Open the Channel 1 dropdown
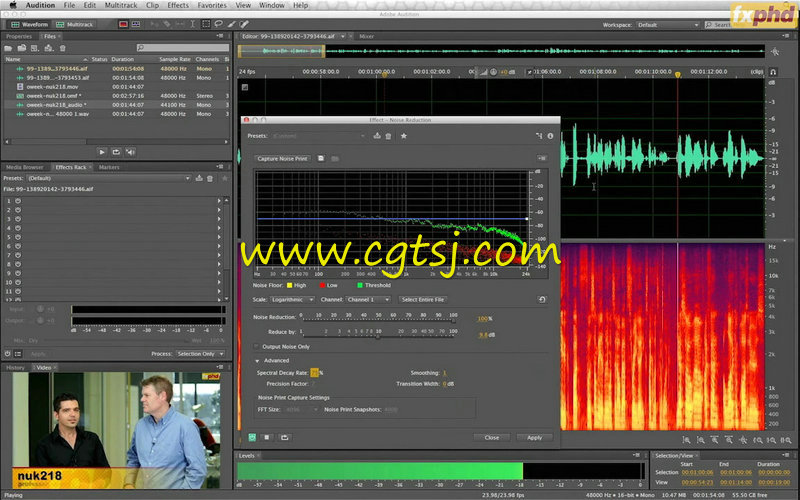Image resolution: width=800 pixels, height=500 pixels. coord(368,299)
